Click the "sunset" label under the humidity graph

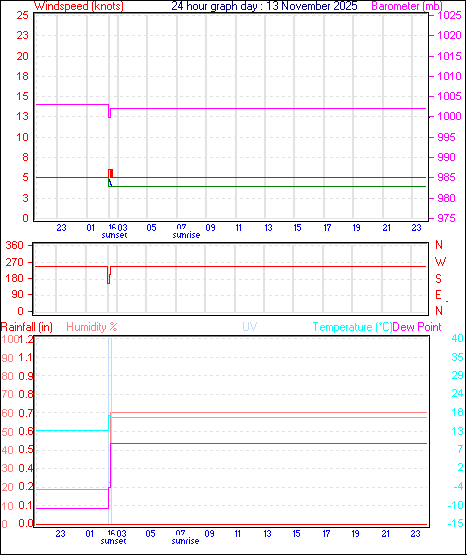pyautogui.click(x=113, y=541)
